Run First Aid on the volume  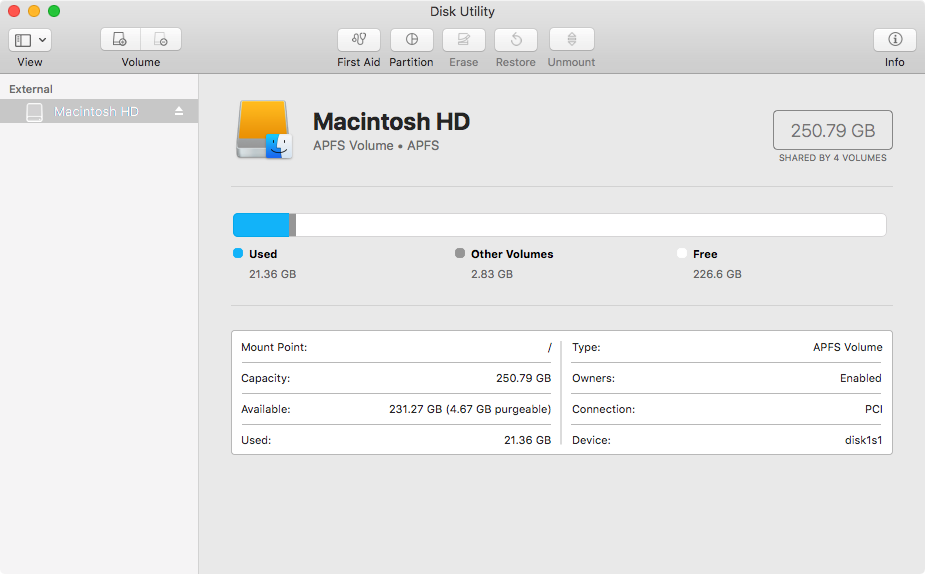(x=359, y=40)
